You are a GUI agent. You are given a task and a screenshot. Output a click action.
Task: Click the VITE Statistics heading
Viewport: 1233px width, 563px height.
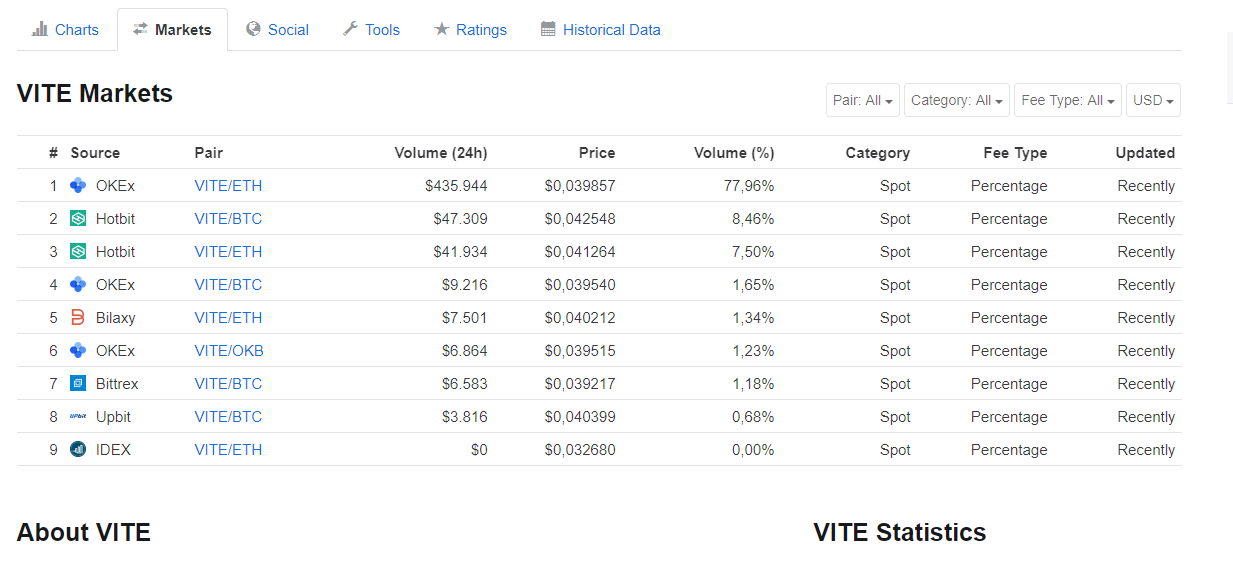[900, 533]
